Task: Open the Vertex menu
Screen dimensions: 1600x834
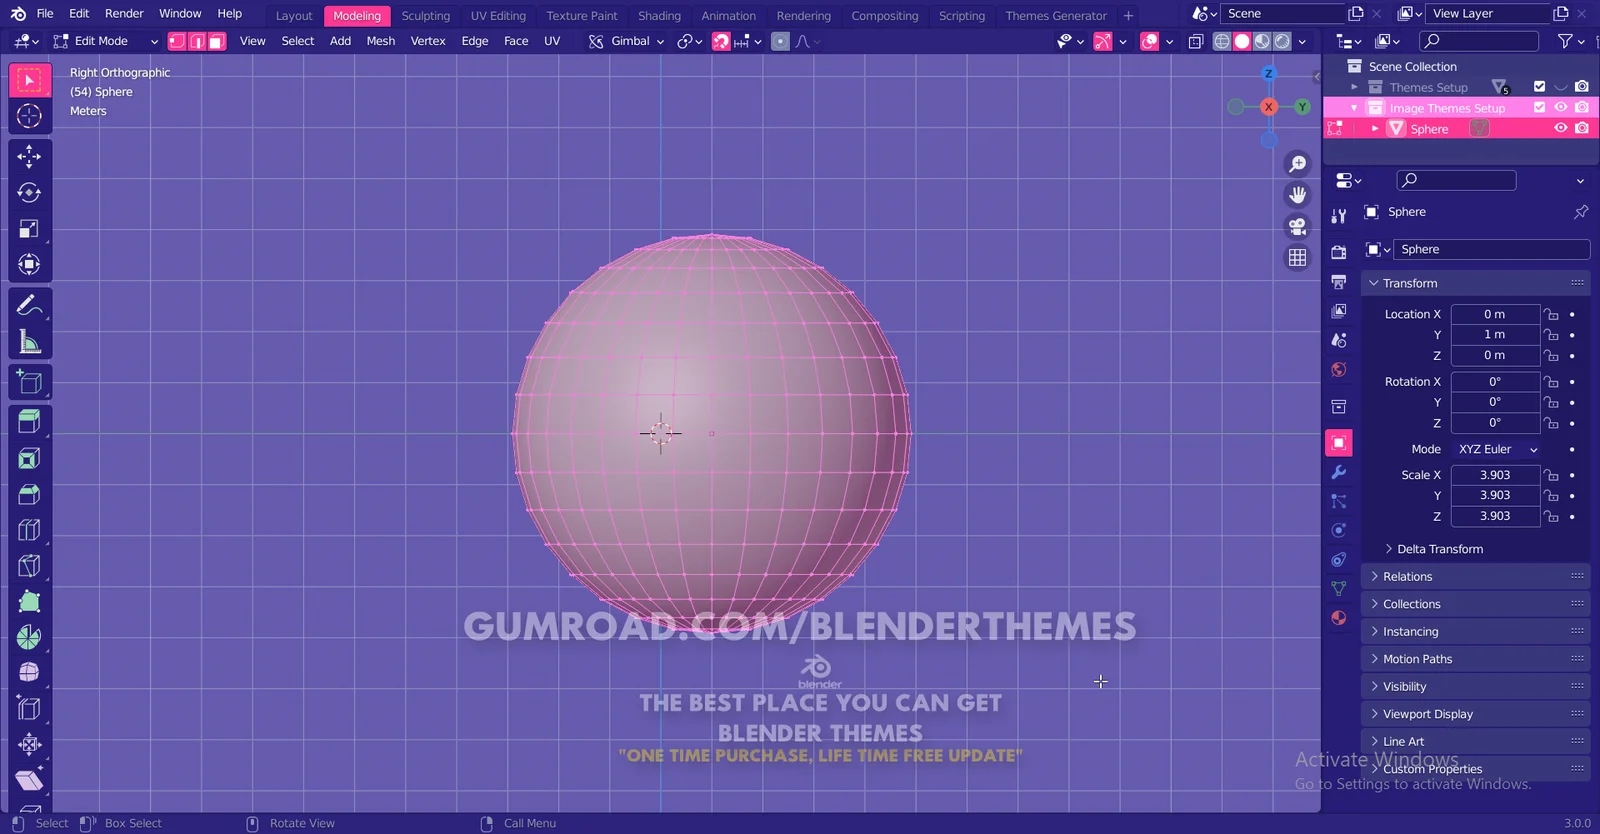Action: tap(428, 41)
